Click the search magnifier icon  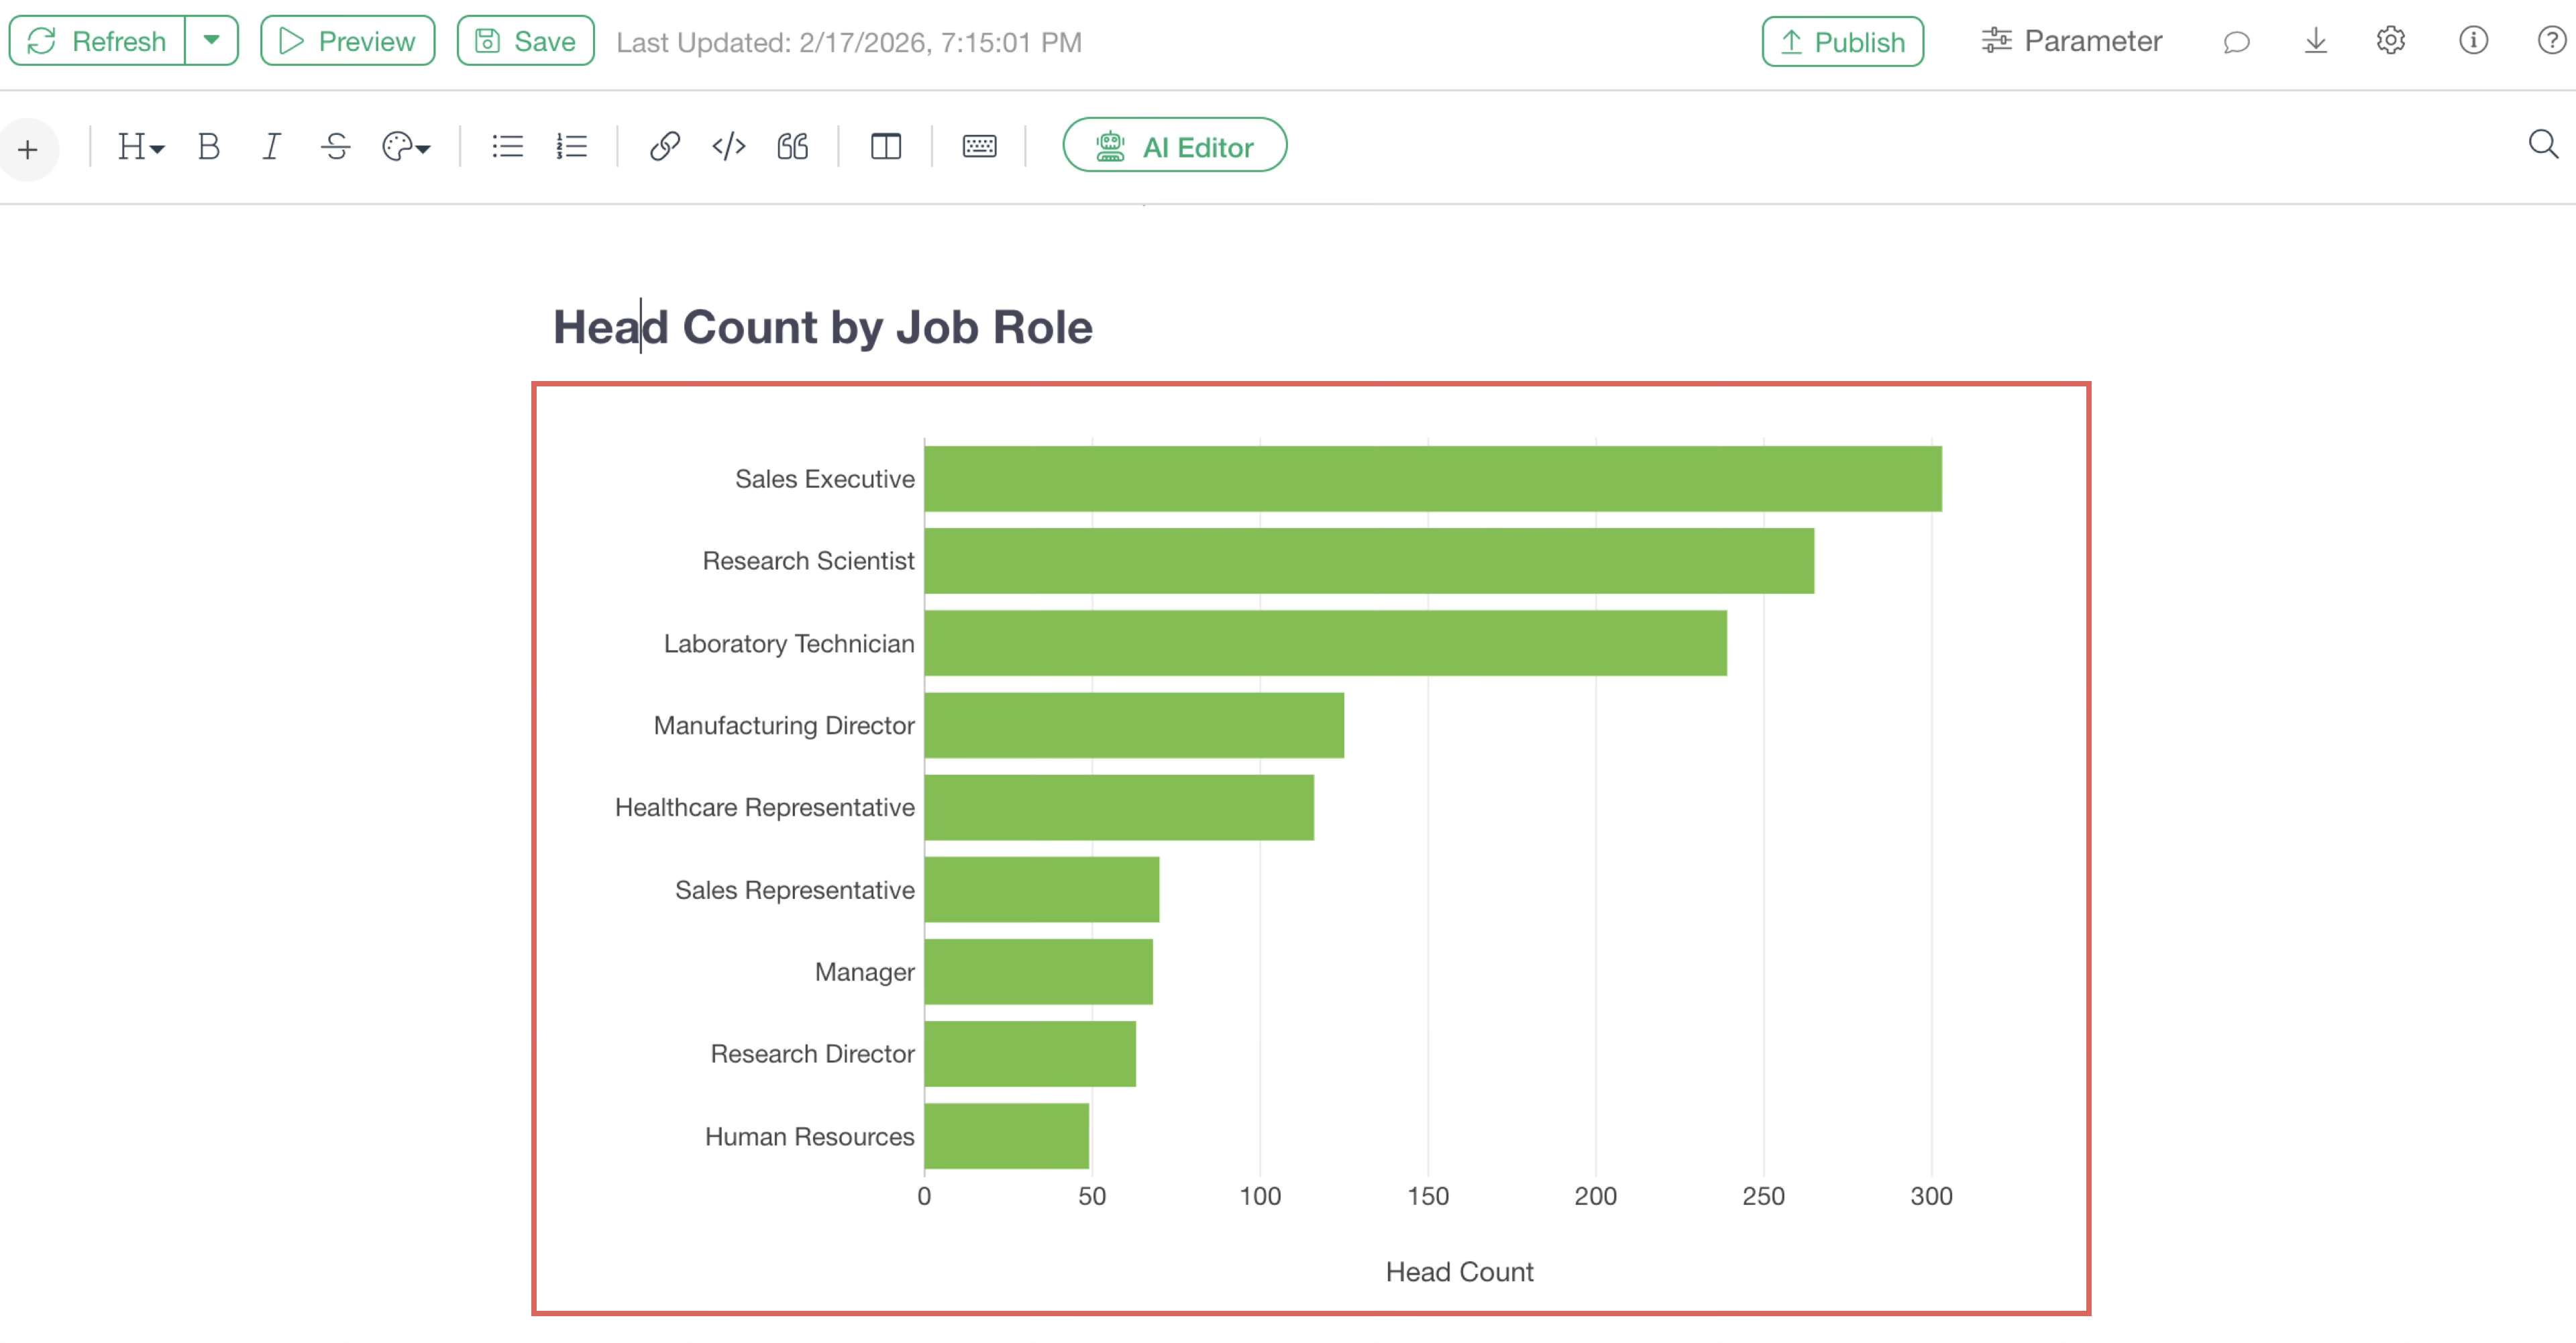coord(2542,145)
